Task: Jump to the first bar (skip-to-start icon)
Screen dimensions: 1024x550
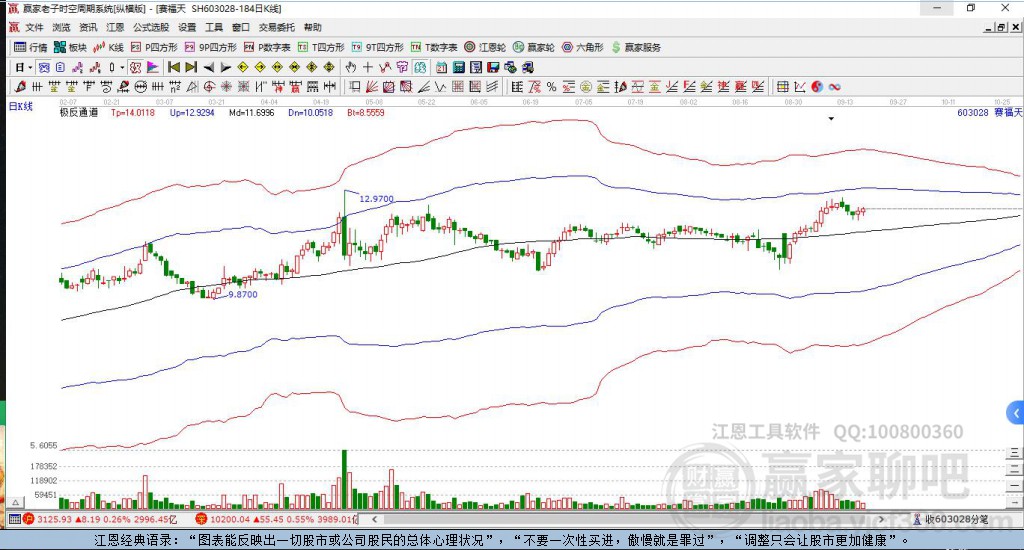Action: pos(174,67)
